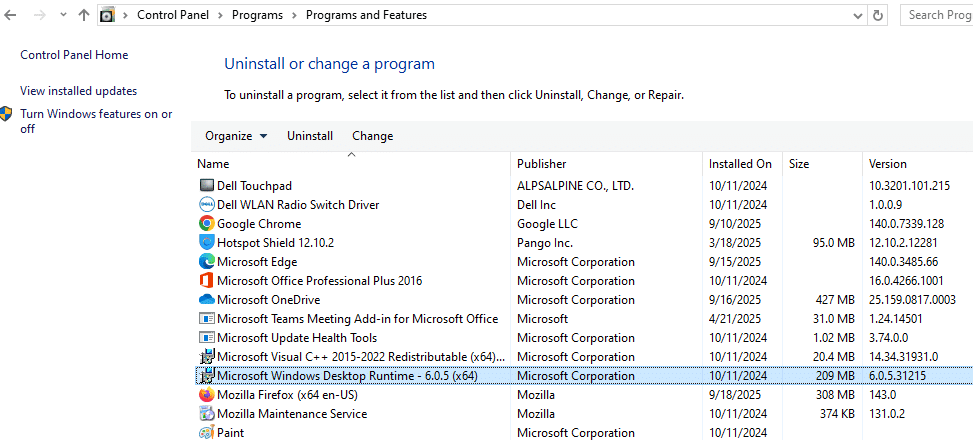
Task: Select Hotspot Shield 12.10.2 entry
Action: (276, 243)
